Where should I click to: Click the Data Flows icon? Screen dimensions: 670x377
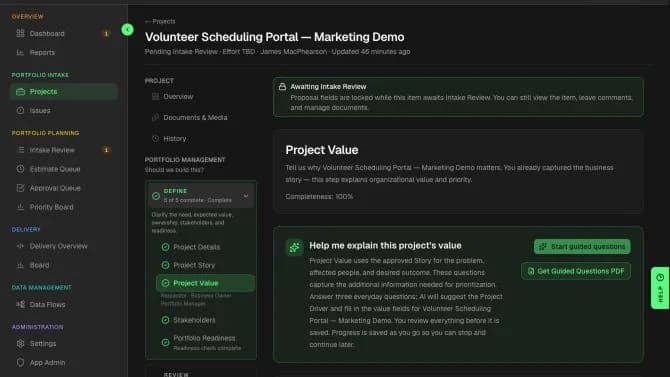click(x=20, y=304)
